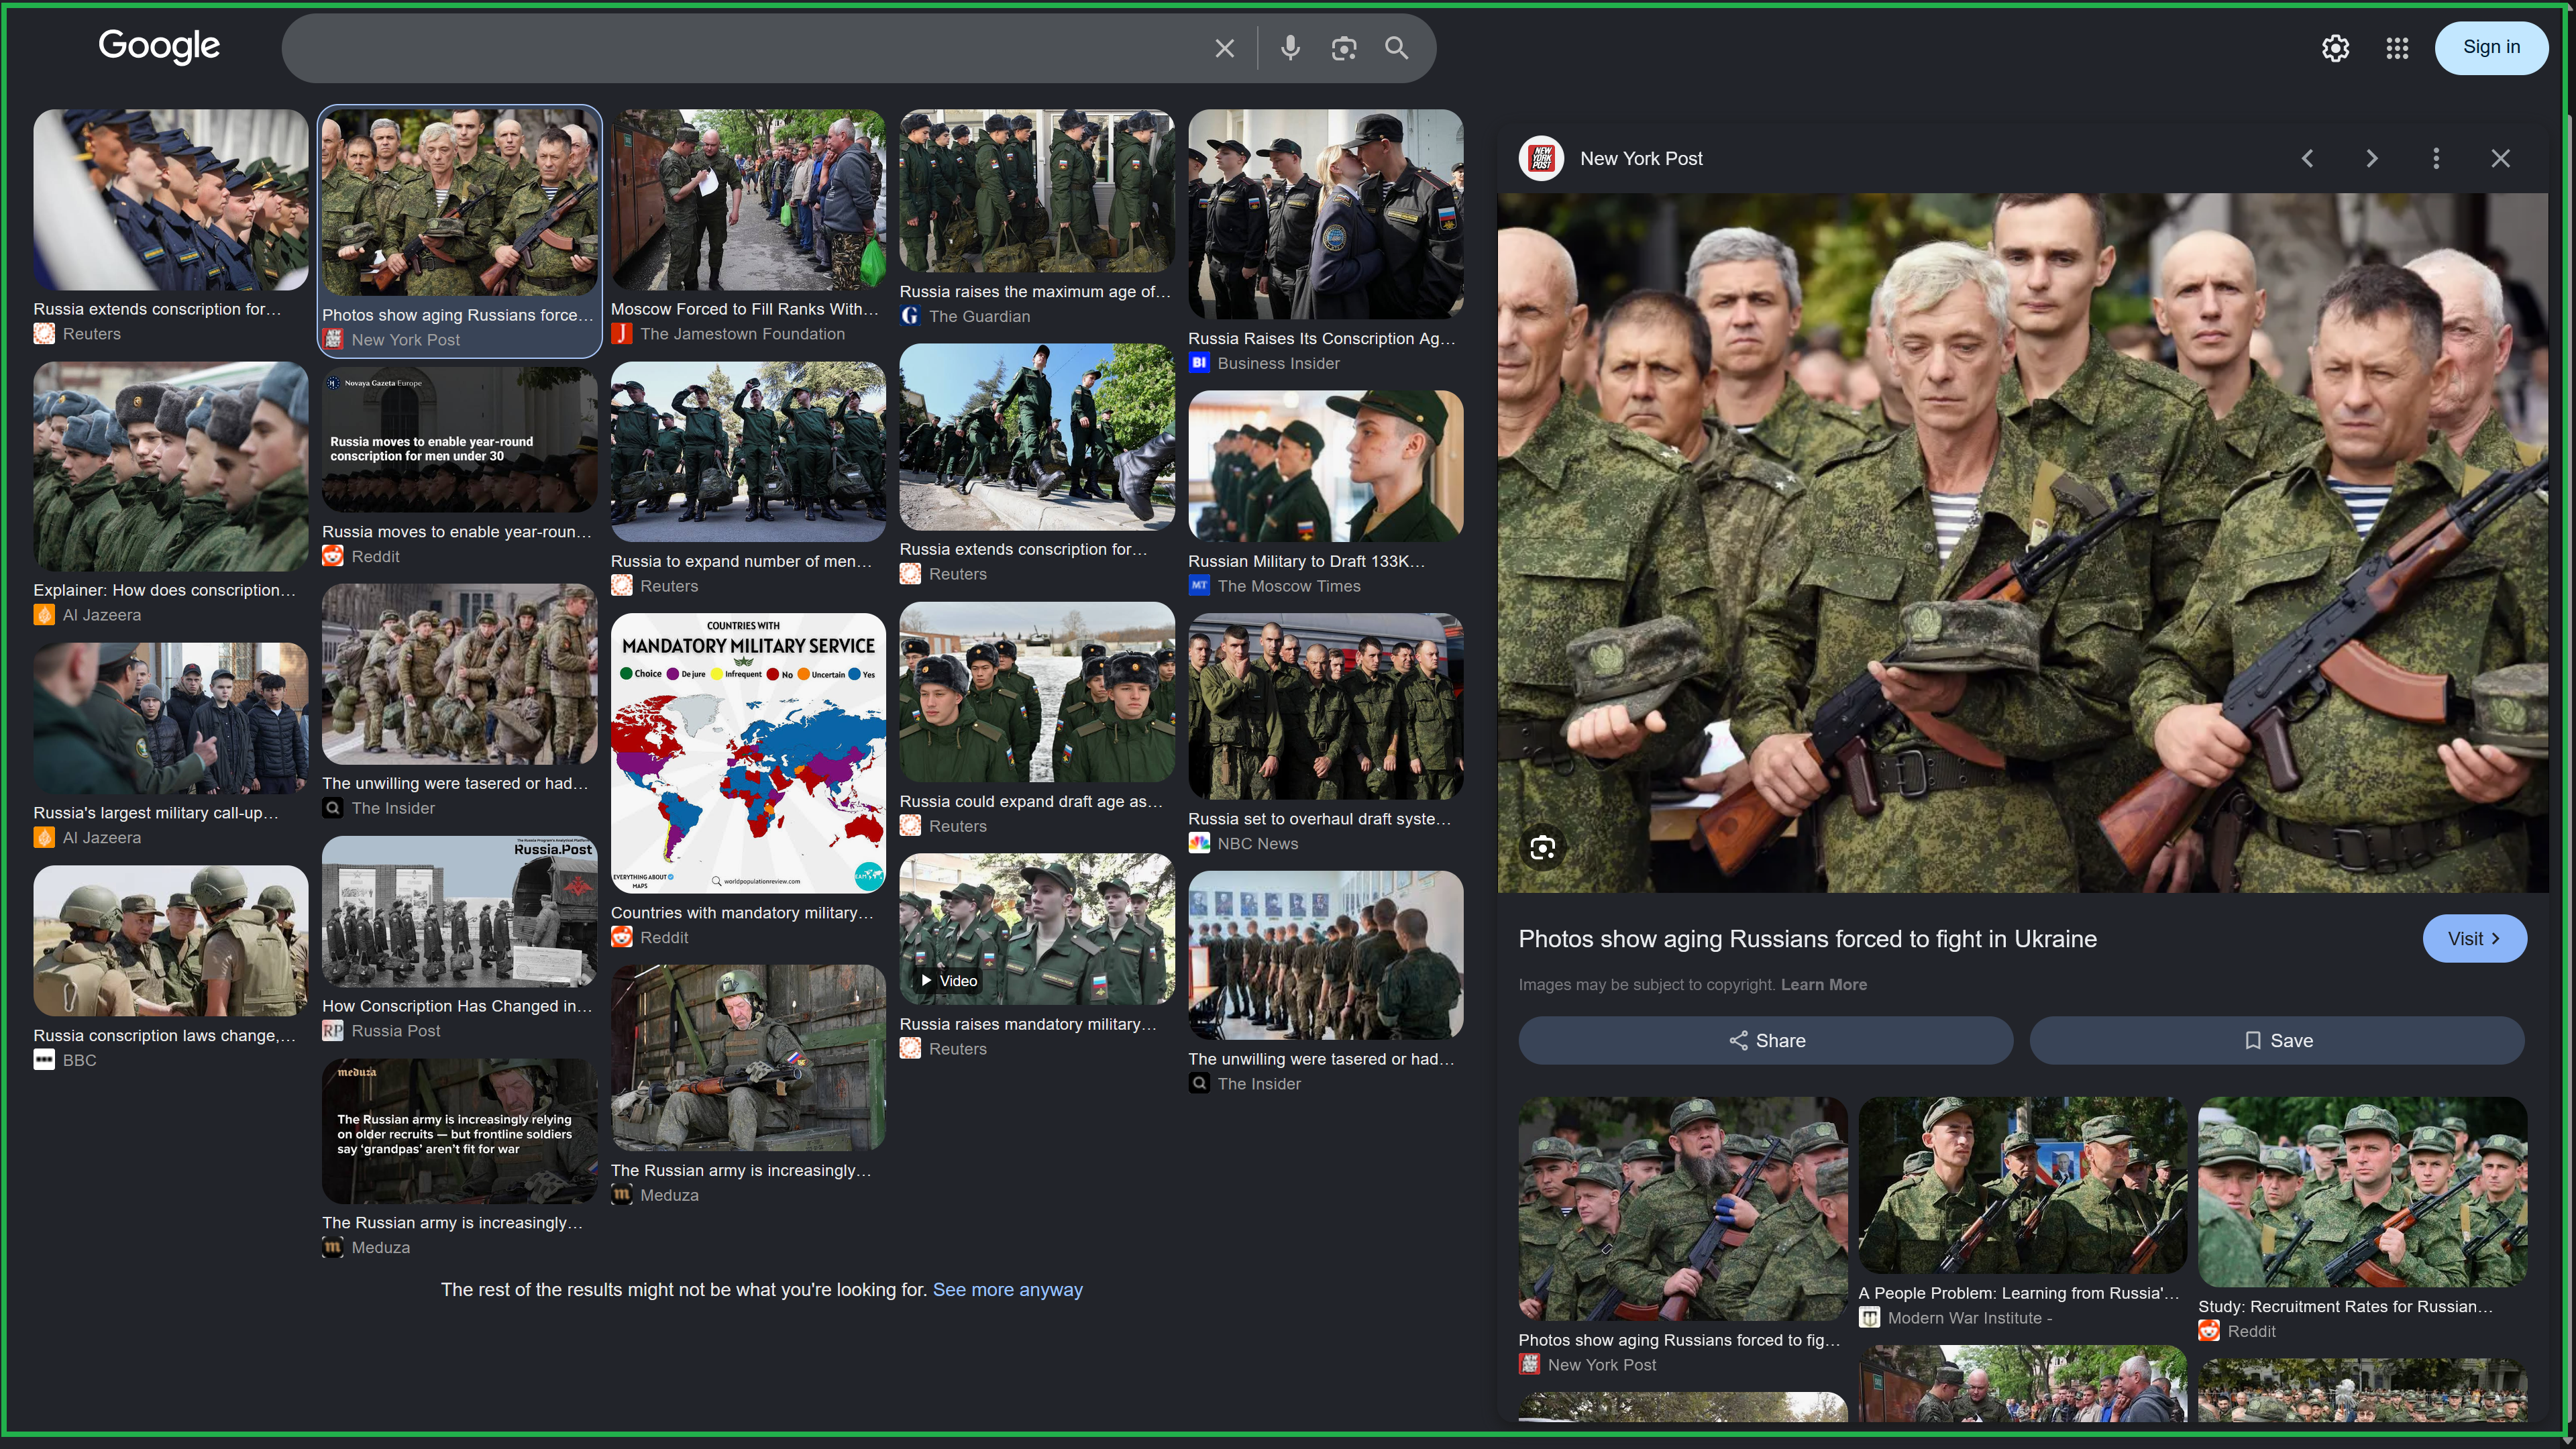The image size is (2576, 1449).
Task: Open the Learn More copyright link
Action: coord(1823,984)
